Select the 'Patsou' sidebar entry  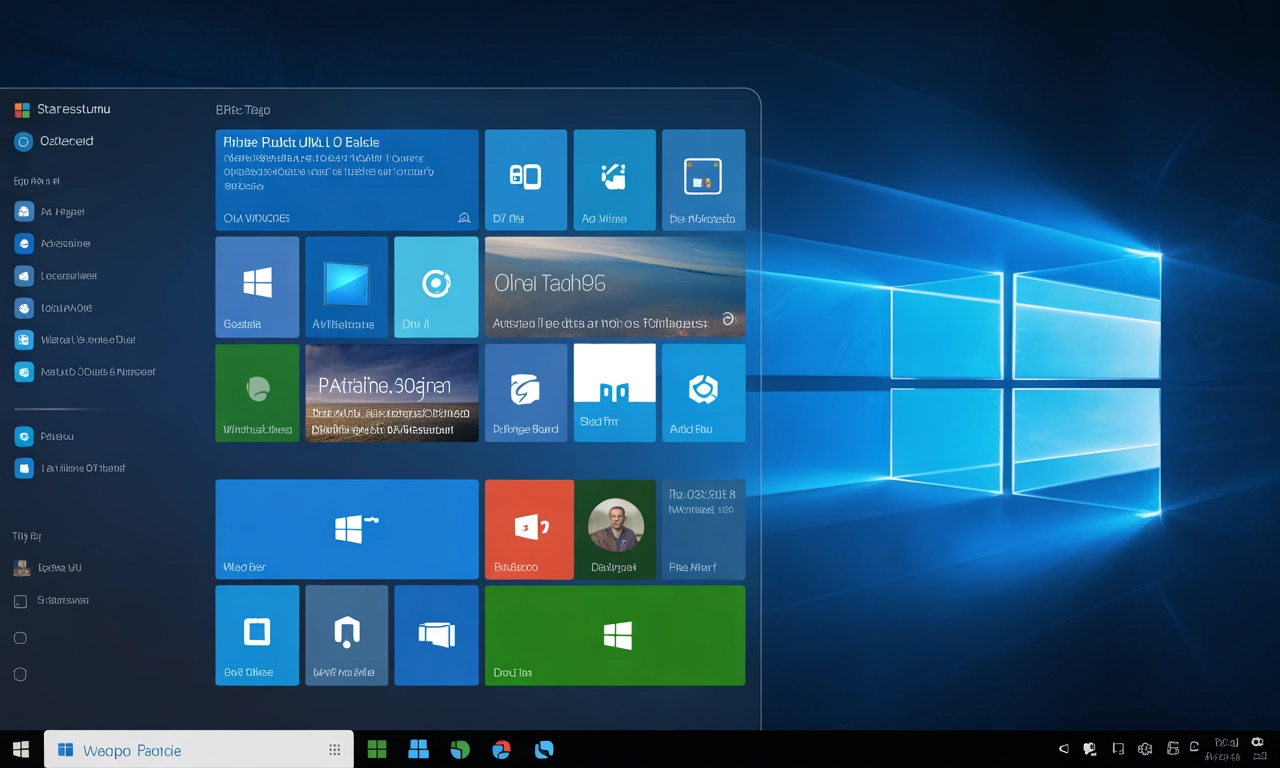click(45, 437)
